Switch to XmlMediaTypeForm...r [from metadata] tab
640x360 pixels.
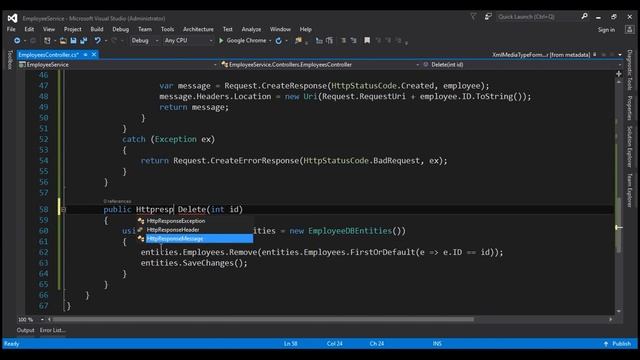pyautogui.click(x=541, y=55)
